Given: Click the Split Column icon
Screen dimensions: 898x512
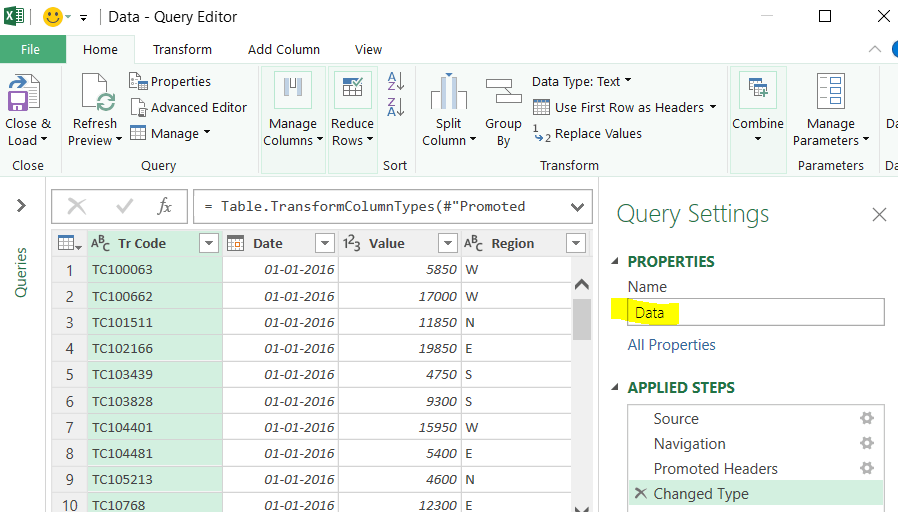Looking at the screenshot, I should pyautogui.click(x=448, y=92).
